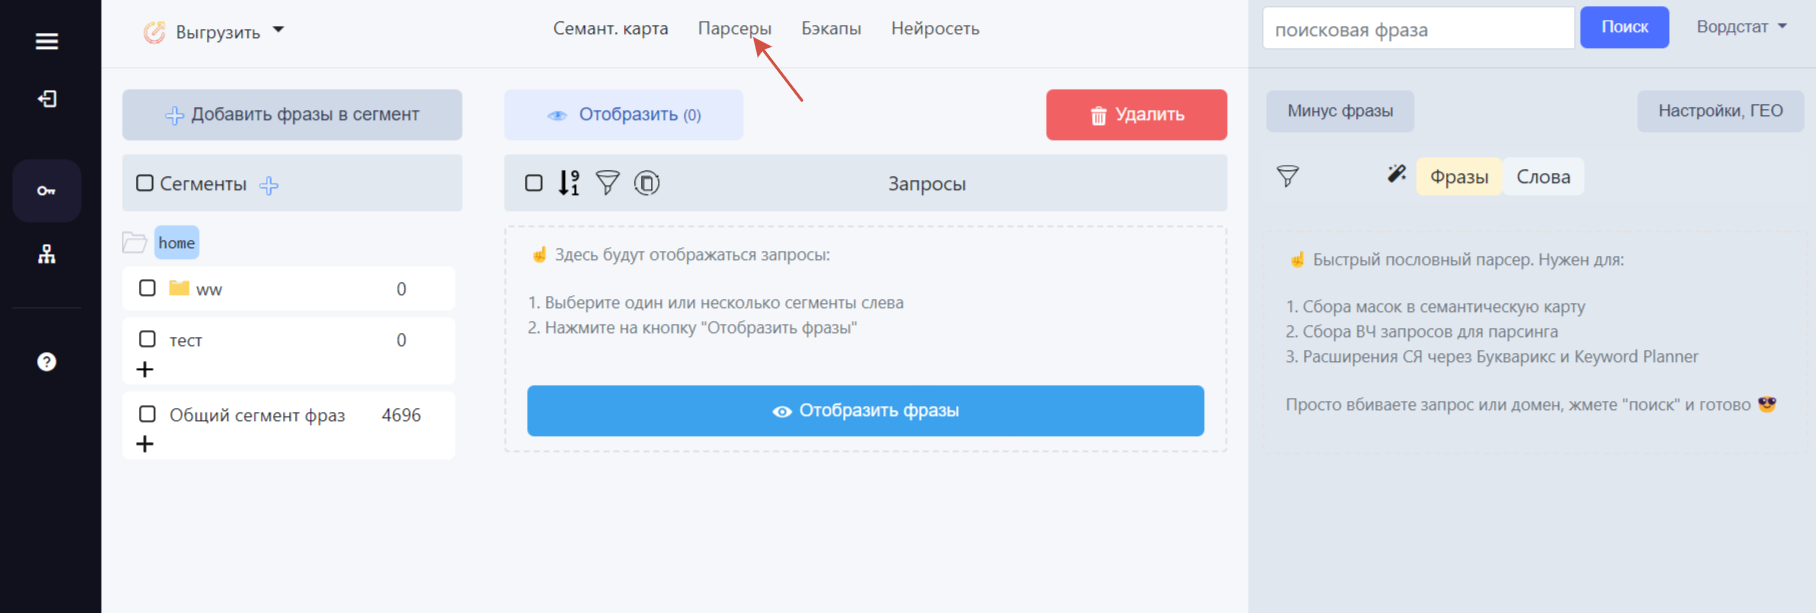Screen dimensions: 1816x613
Task: Select the Общий сегмент фраз name
Action: [257, 415]
